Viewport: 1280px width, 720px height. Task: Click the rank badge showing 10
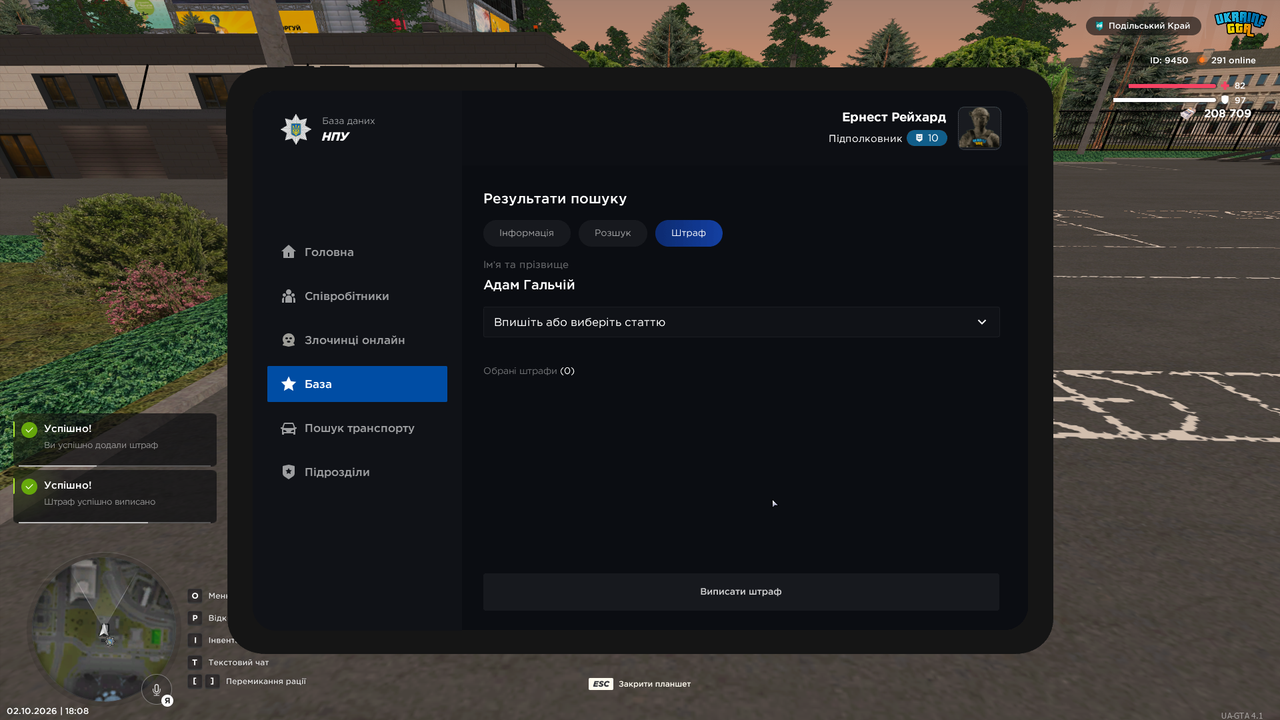click(927, 138)
